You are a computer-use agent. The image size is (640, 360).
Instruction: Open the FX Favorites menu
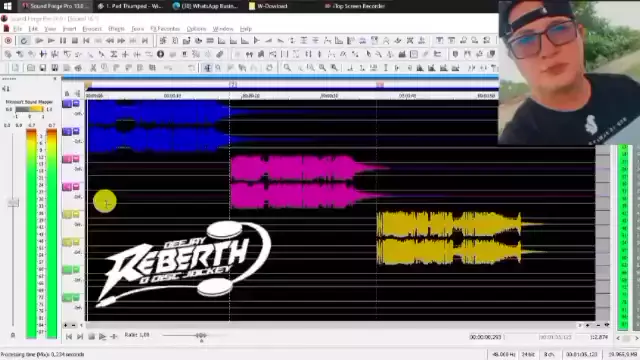[165, 29]
